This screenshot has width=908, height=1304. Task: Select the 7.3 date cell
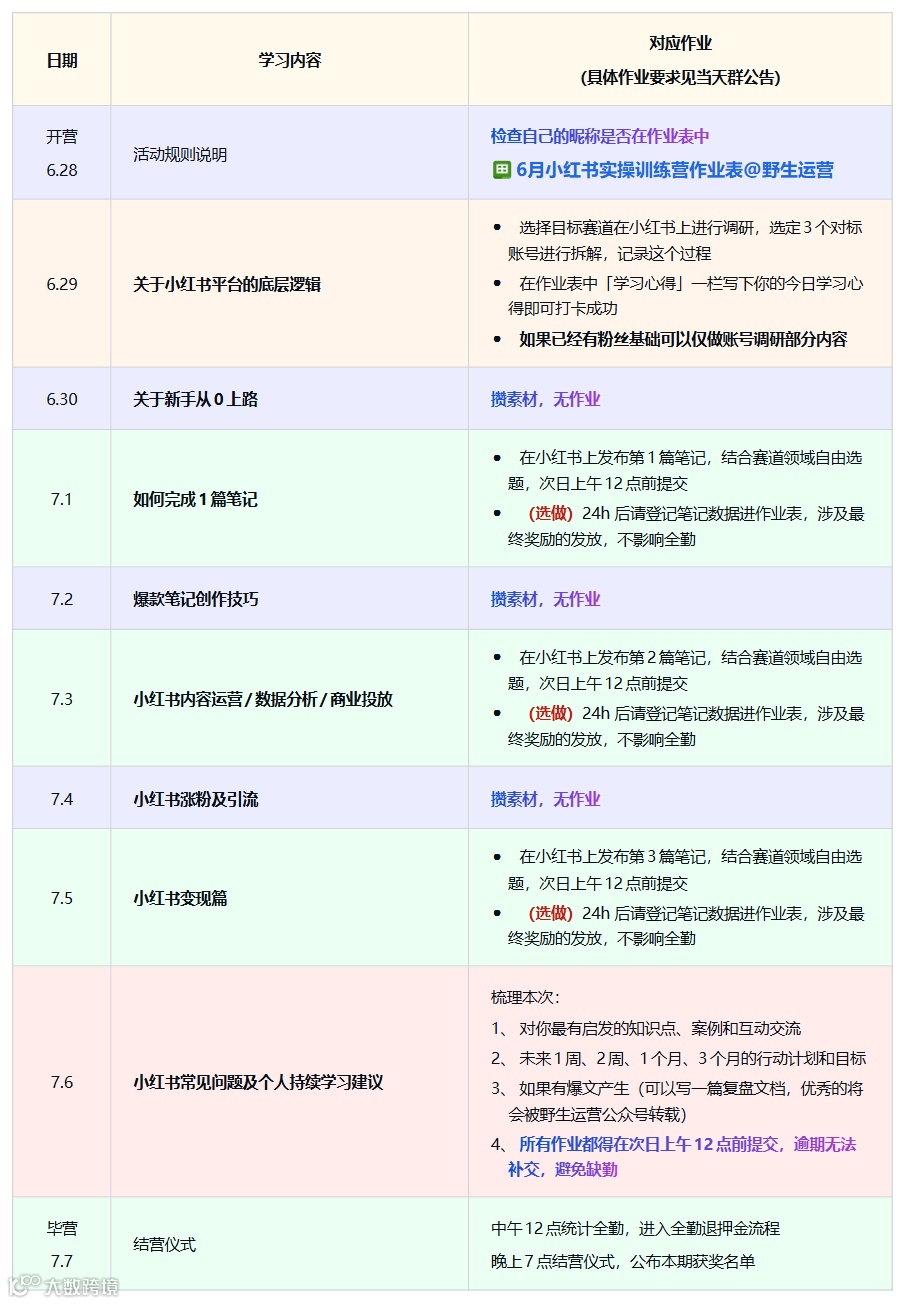(x=62, y=699)
